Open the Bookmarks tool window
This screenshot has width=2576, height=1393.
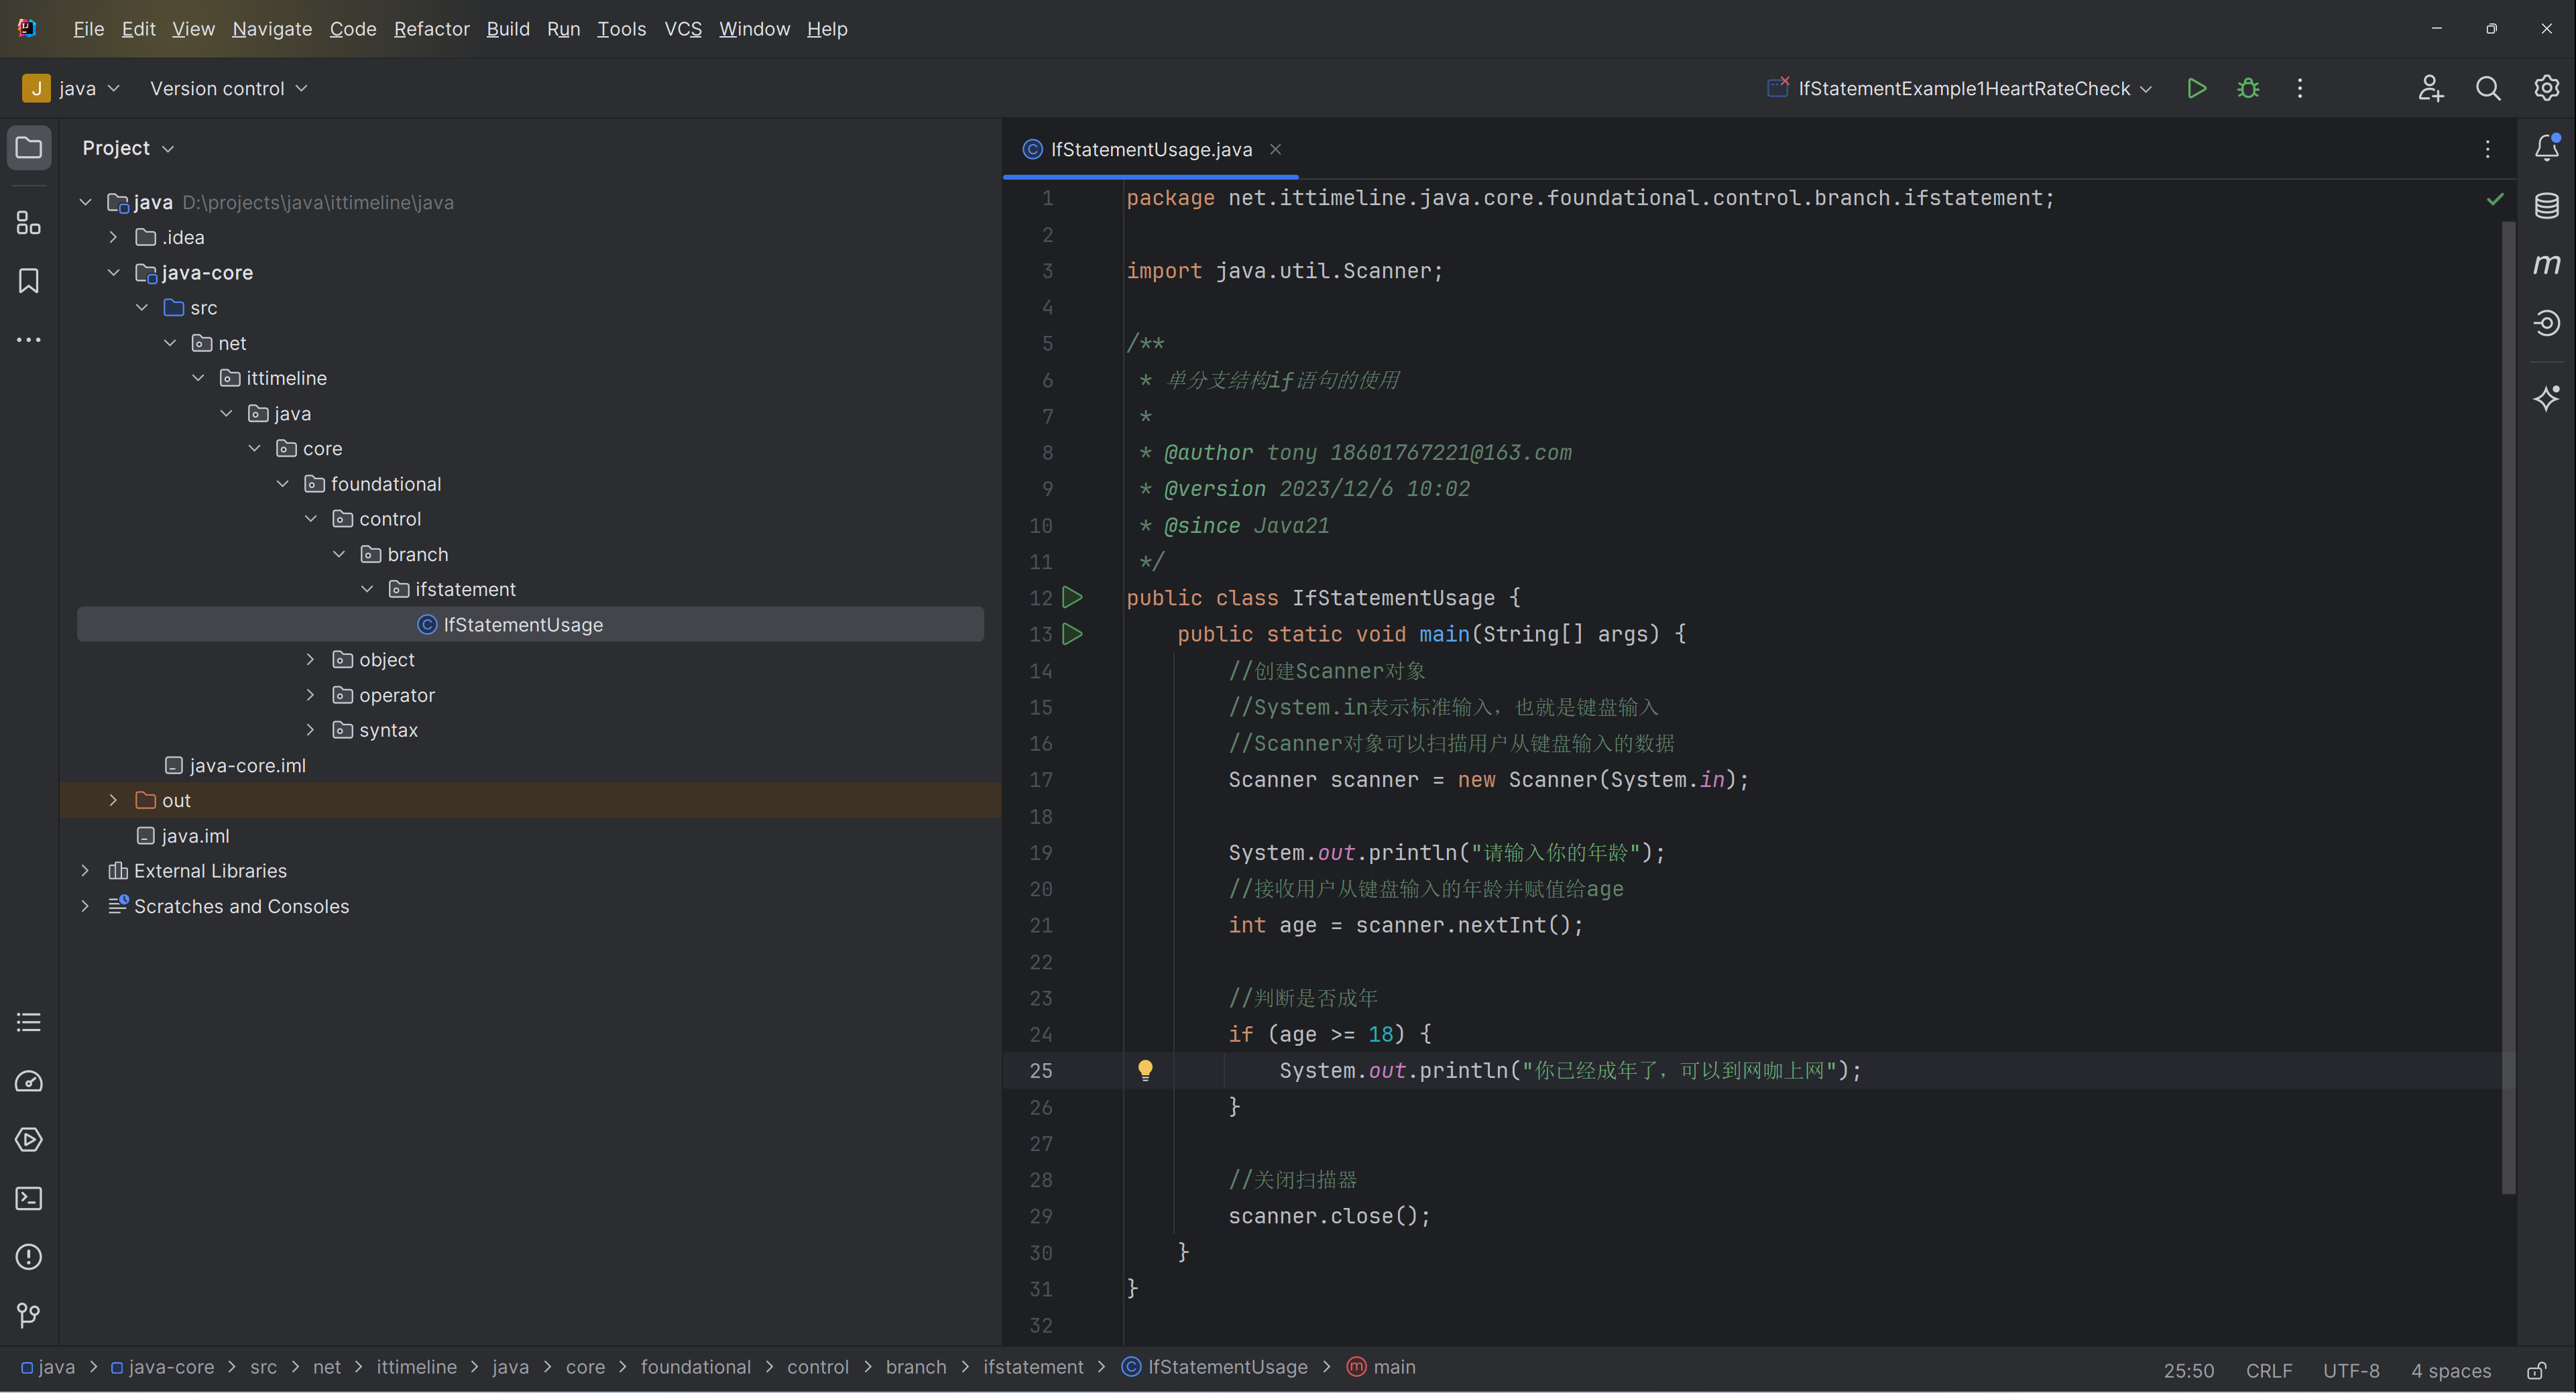pyautogui.click(x=29, y=281)
